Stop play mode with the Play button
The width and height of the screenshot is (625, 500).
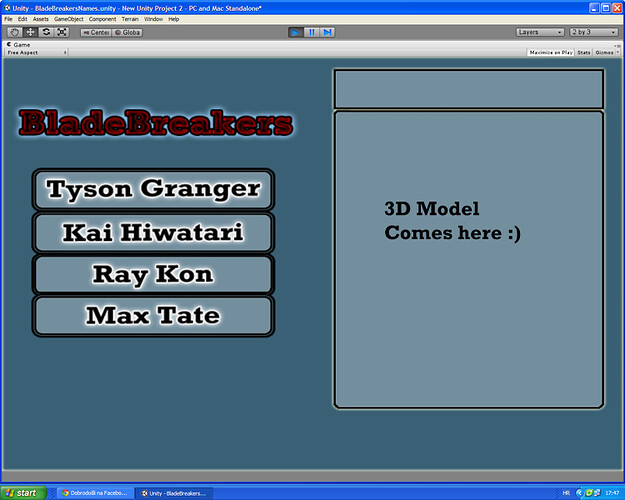coord(296,32)
